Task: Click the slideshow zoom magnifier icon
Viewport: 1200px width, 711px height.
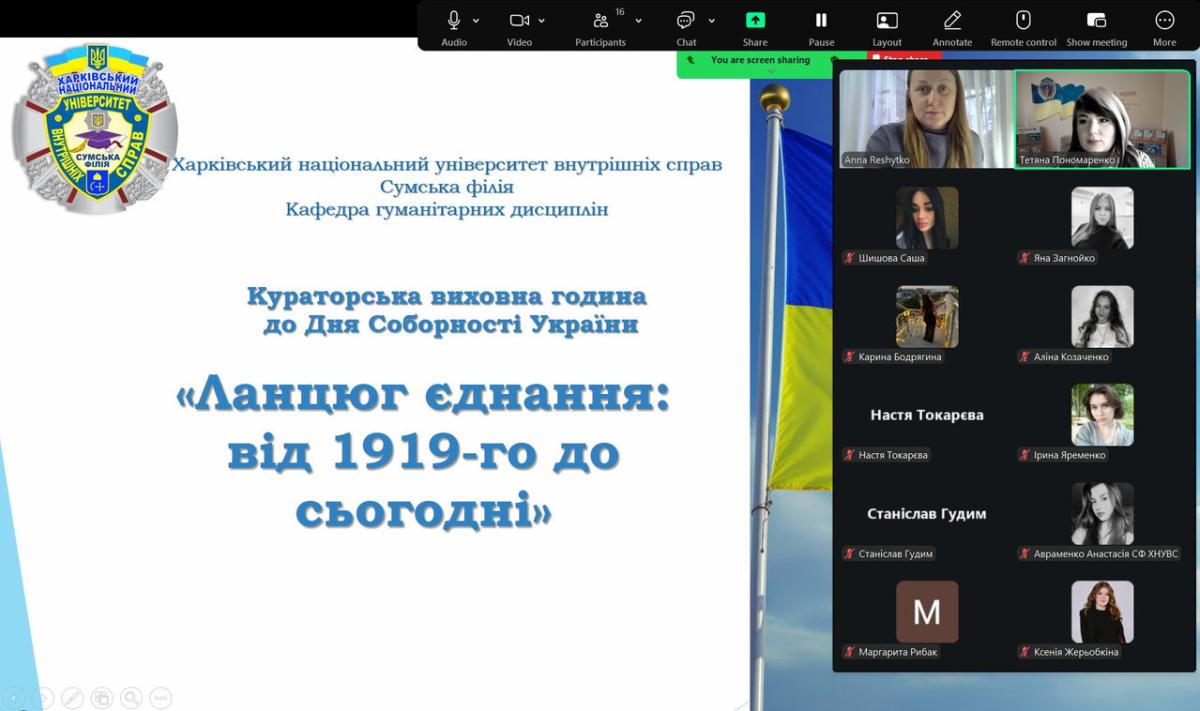Action: 131,698
